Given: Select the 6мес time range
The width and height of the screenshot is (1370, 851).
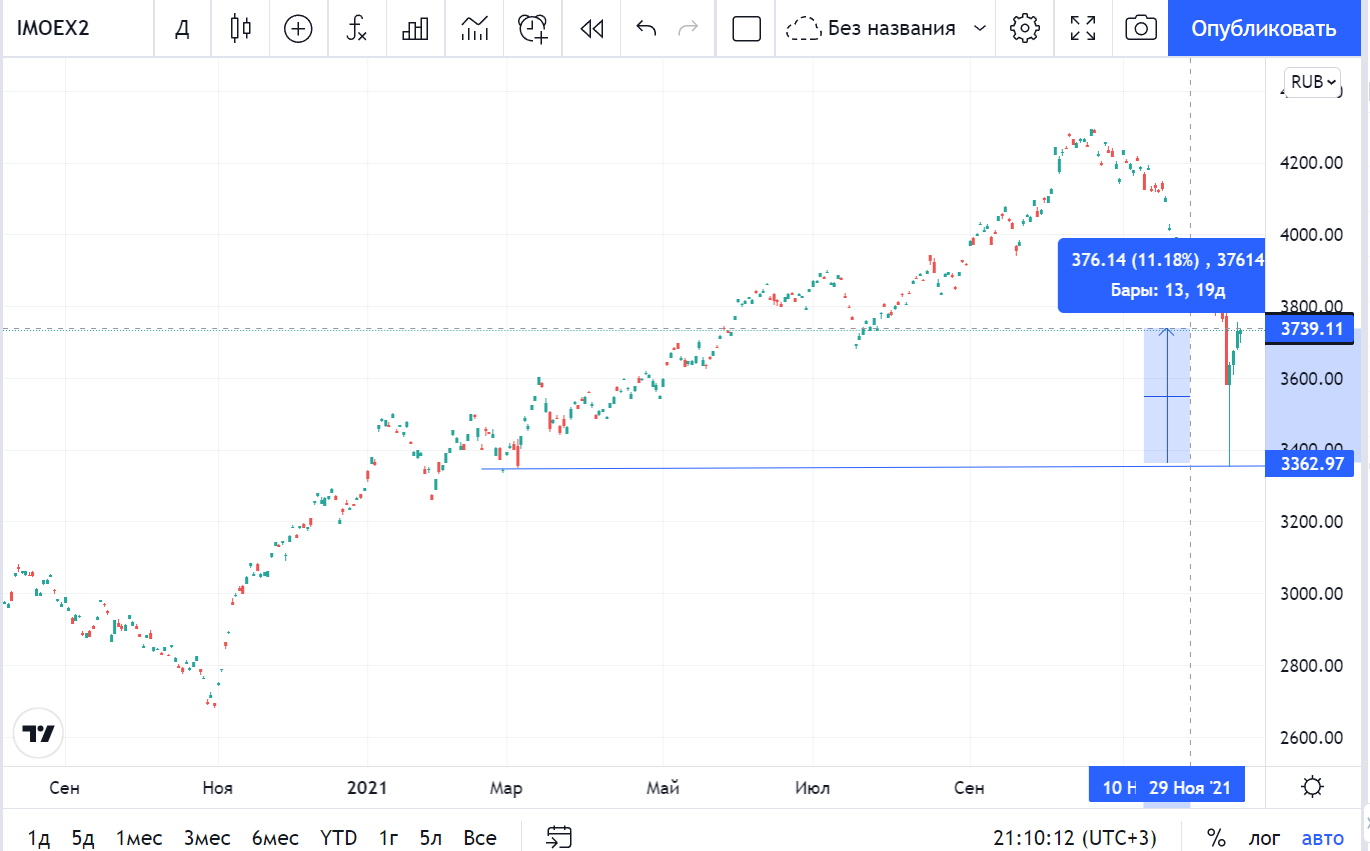Looking at the screenshot, I should coord(275,838).
